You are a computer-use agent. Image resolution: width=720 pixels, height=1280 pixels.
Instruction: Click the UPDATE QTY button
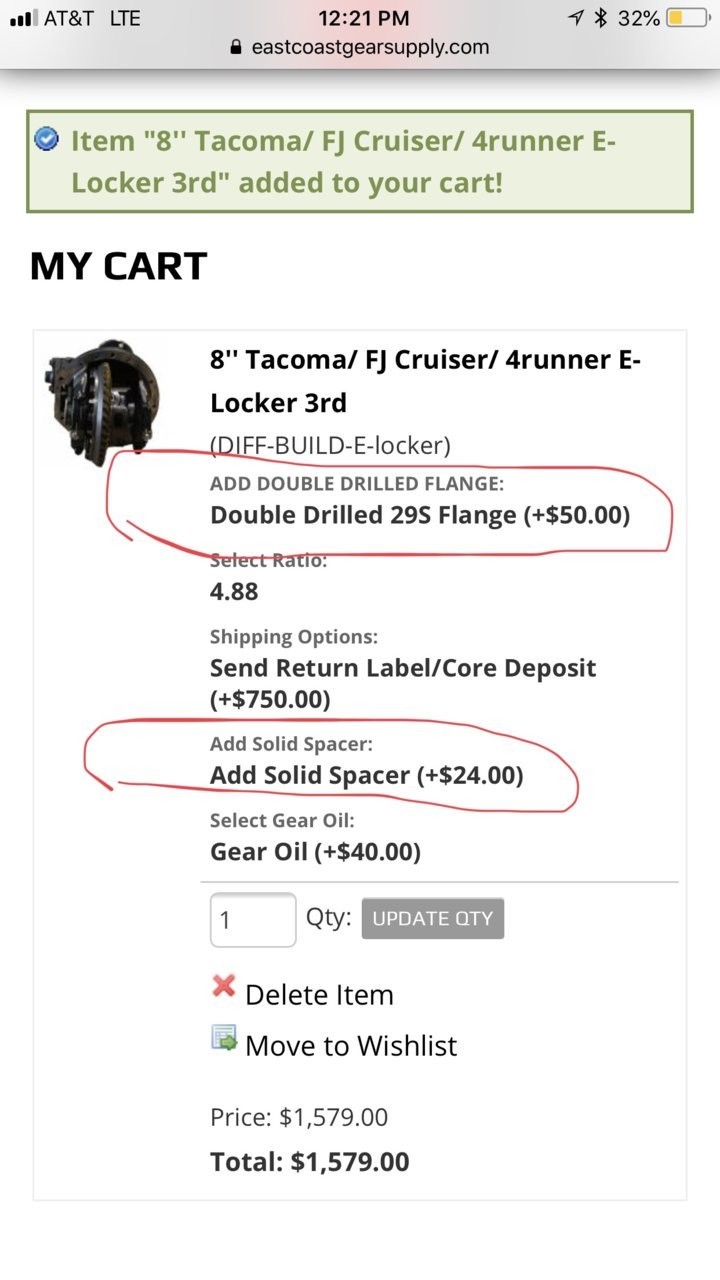click(432, 918)
